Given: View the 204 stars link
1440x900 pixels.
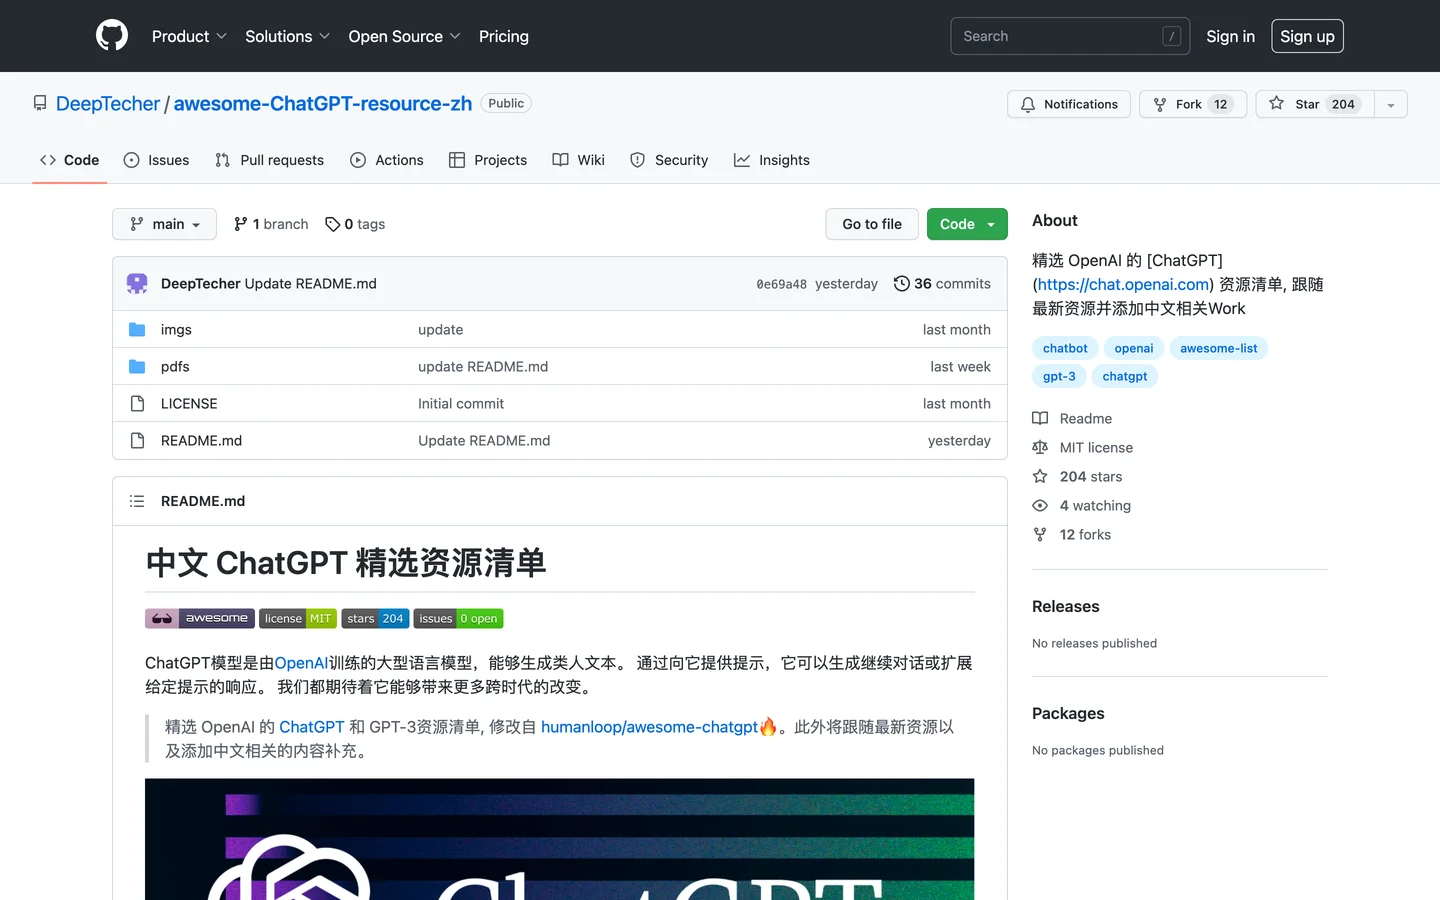Looking at the screenshot, I should coord(1077,477).
